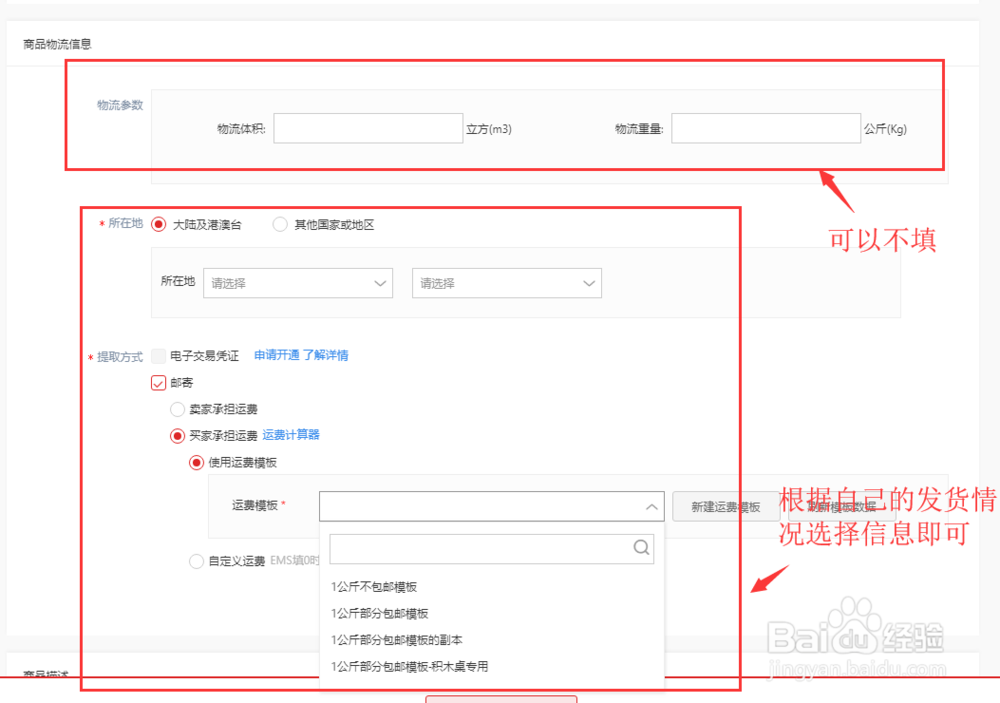1000x703 pixels.
Task: Uncheck the 邮寄 checkbox
Action: point(158,382)
